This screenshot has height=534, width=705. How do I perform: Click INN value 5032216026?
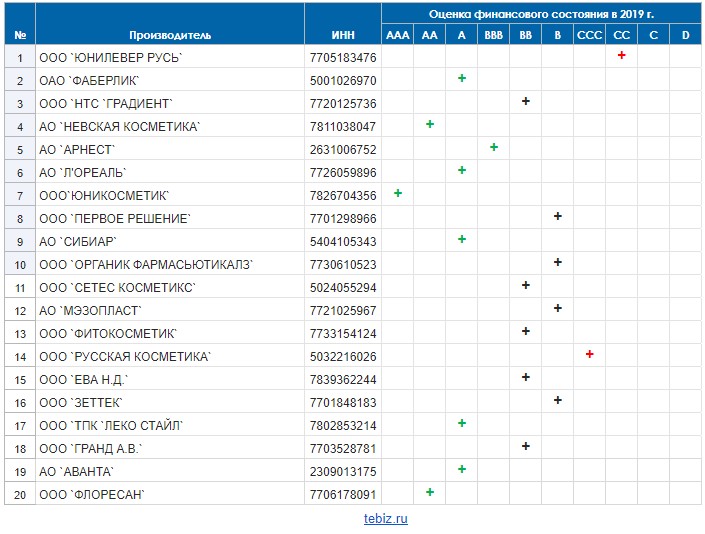[343, 356]
